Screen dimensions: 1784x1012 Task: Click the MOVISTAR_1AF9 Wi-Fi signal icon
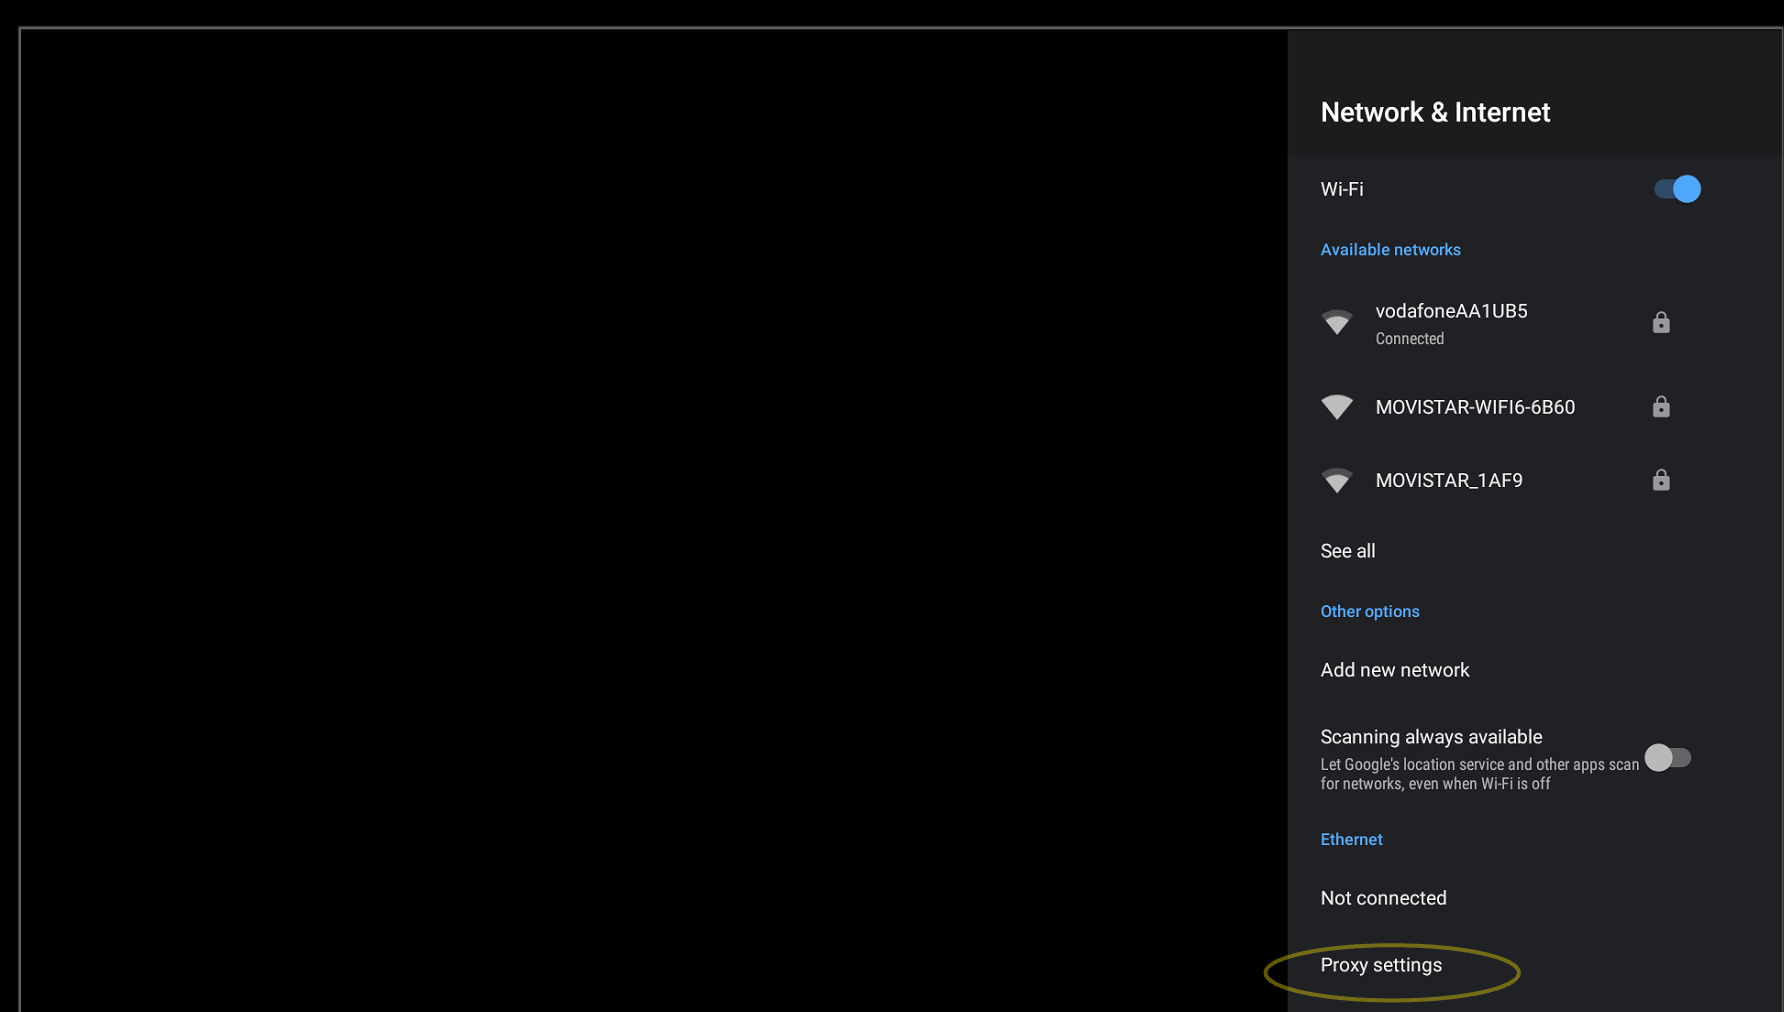click(1337, 481)
